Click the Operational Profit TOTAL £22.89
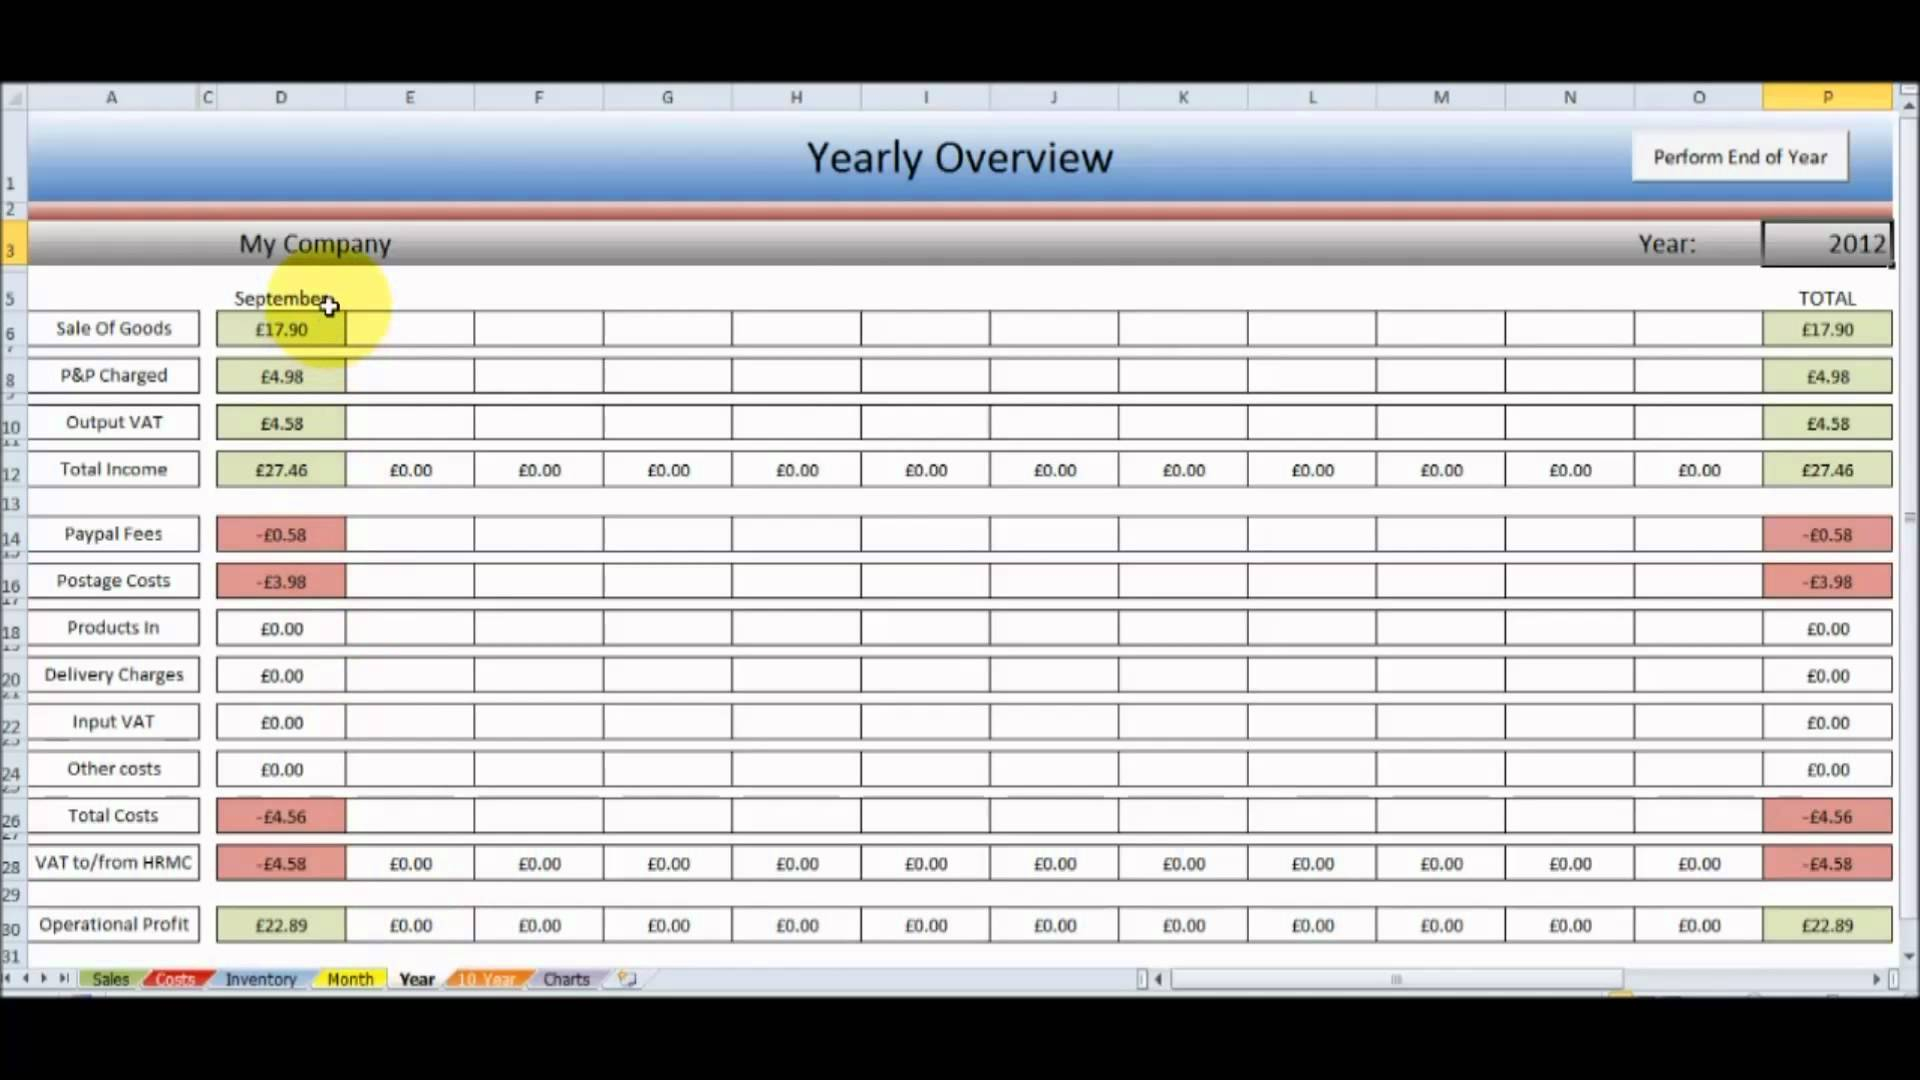 (x=1828, y=924)
